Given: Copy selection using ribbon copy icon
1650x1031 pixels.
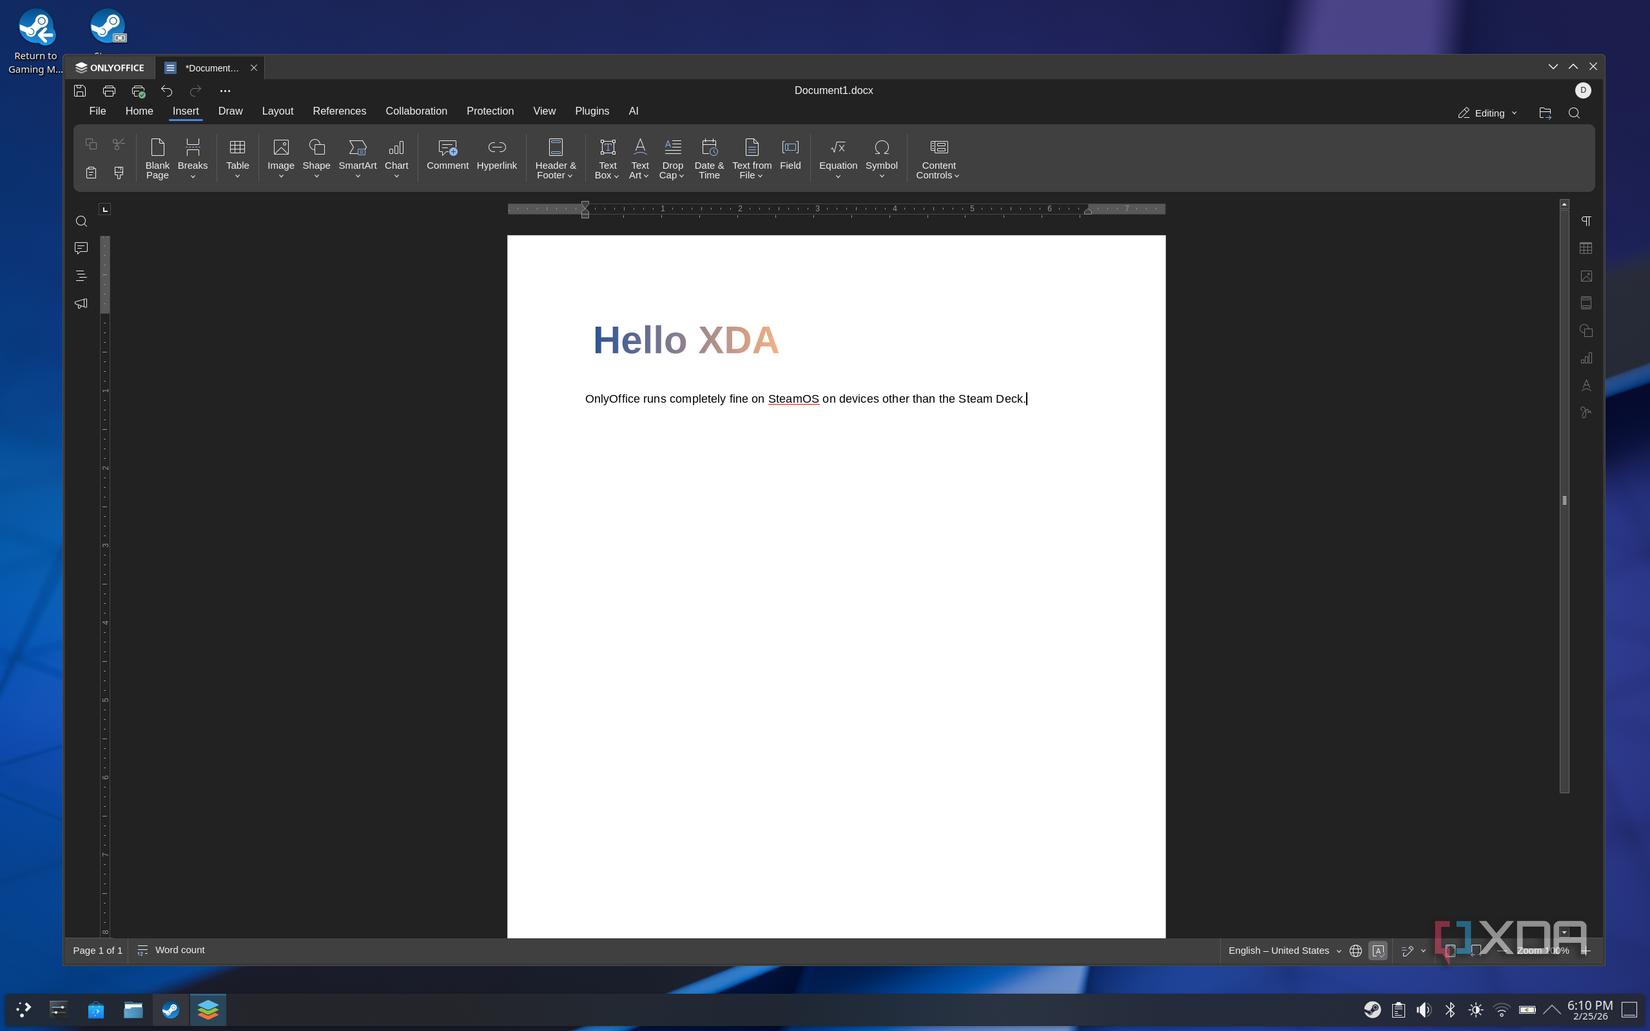Looking at the screenshot, I should click(91, 145).
